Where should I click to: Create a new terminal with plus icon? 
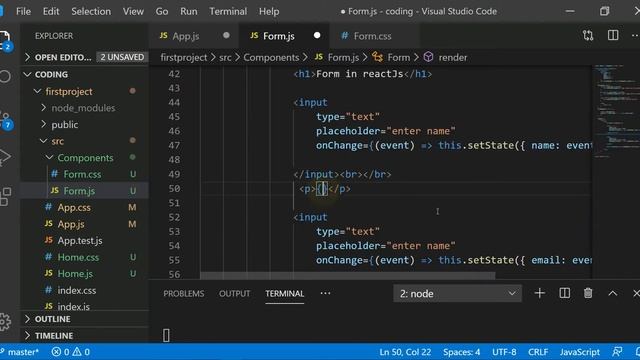540,293
